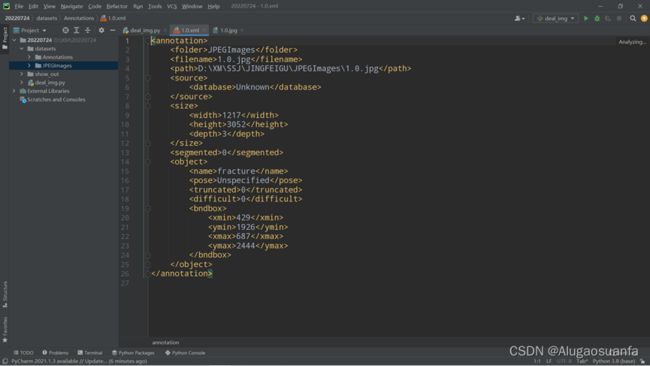Viewport: 650px width, 366px height.
Task: Toggle the Favorites tool window stripe button
Action: click(5, 330)
